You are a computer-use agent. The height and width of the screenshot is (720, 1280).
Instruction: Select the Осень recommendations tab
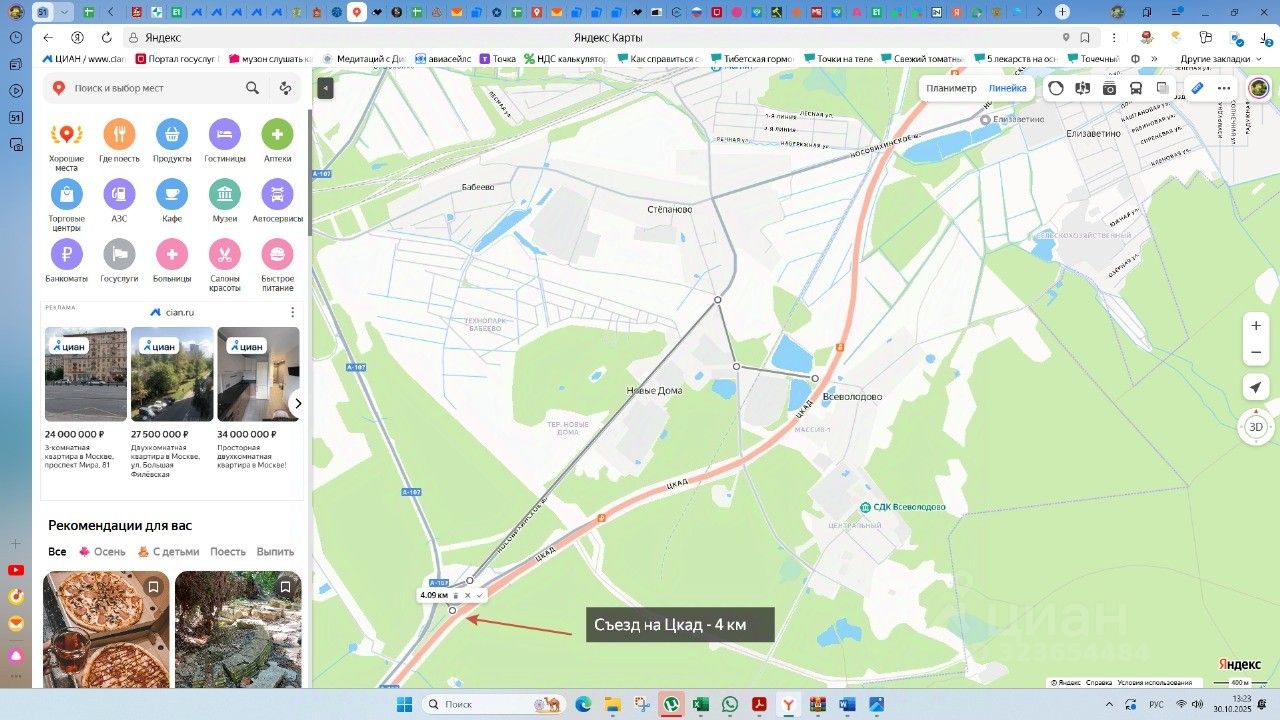click(102, 552)
